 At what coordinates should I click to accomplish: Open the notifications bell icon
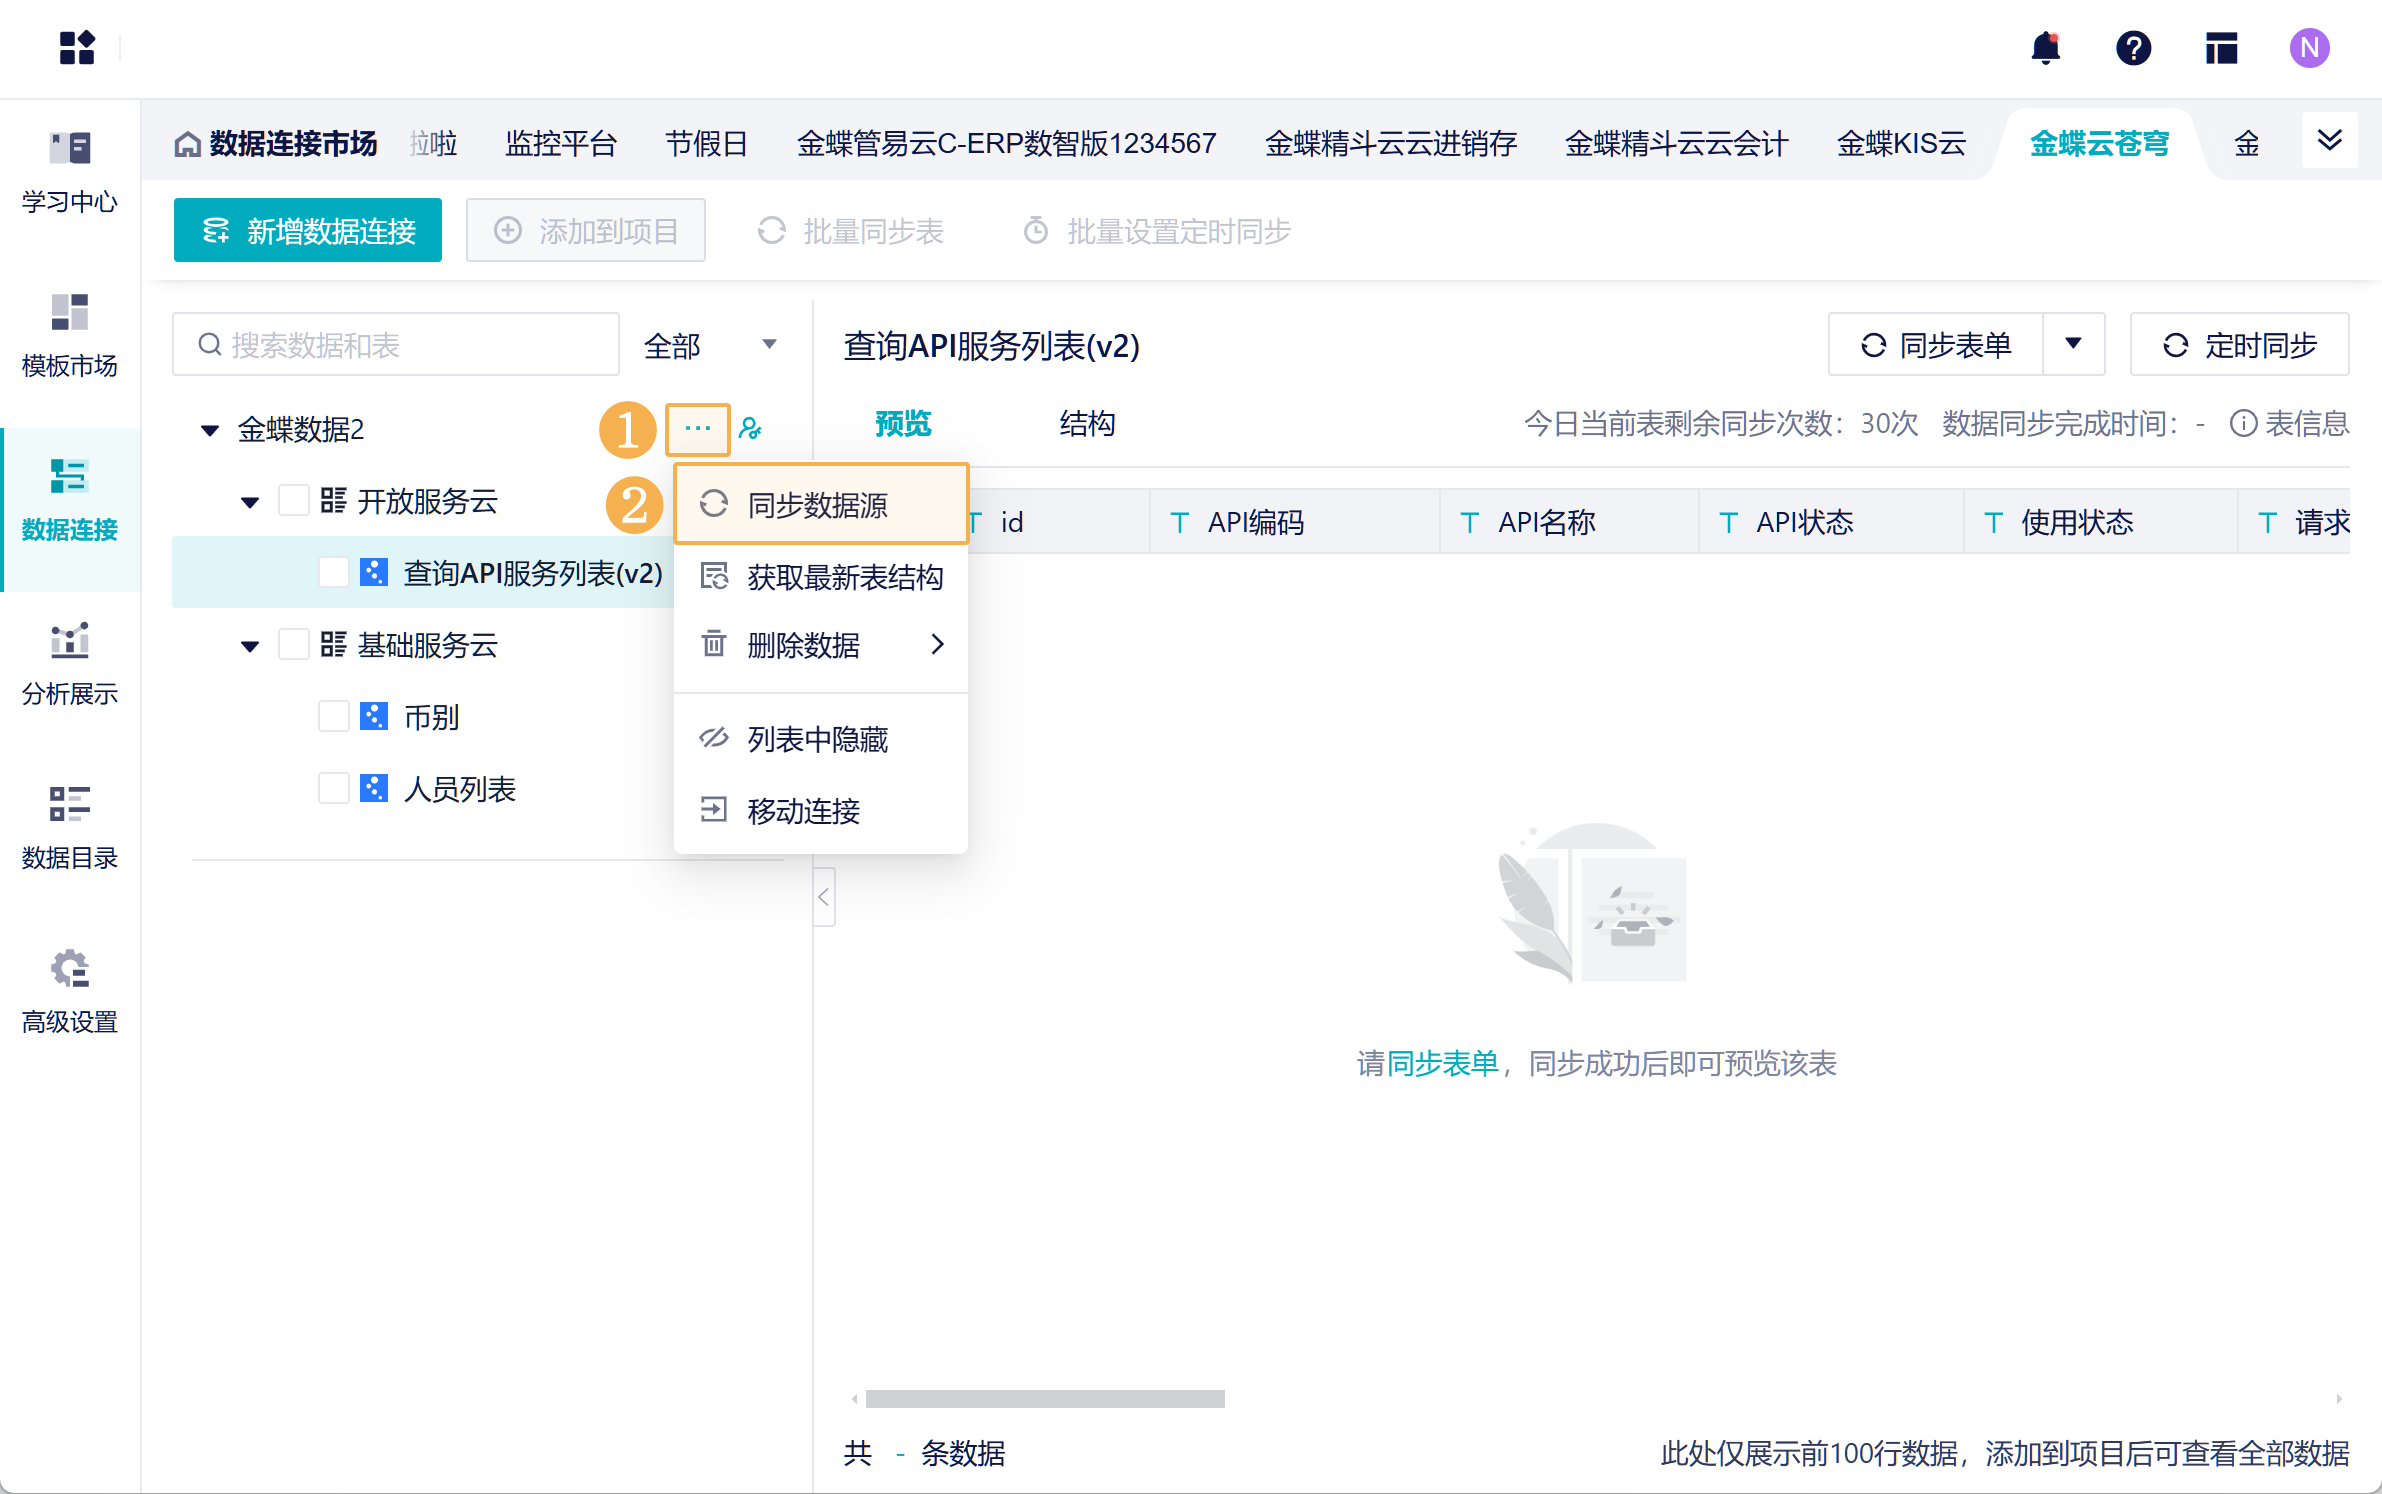pos(2046,48)
